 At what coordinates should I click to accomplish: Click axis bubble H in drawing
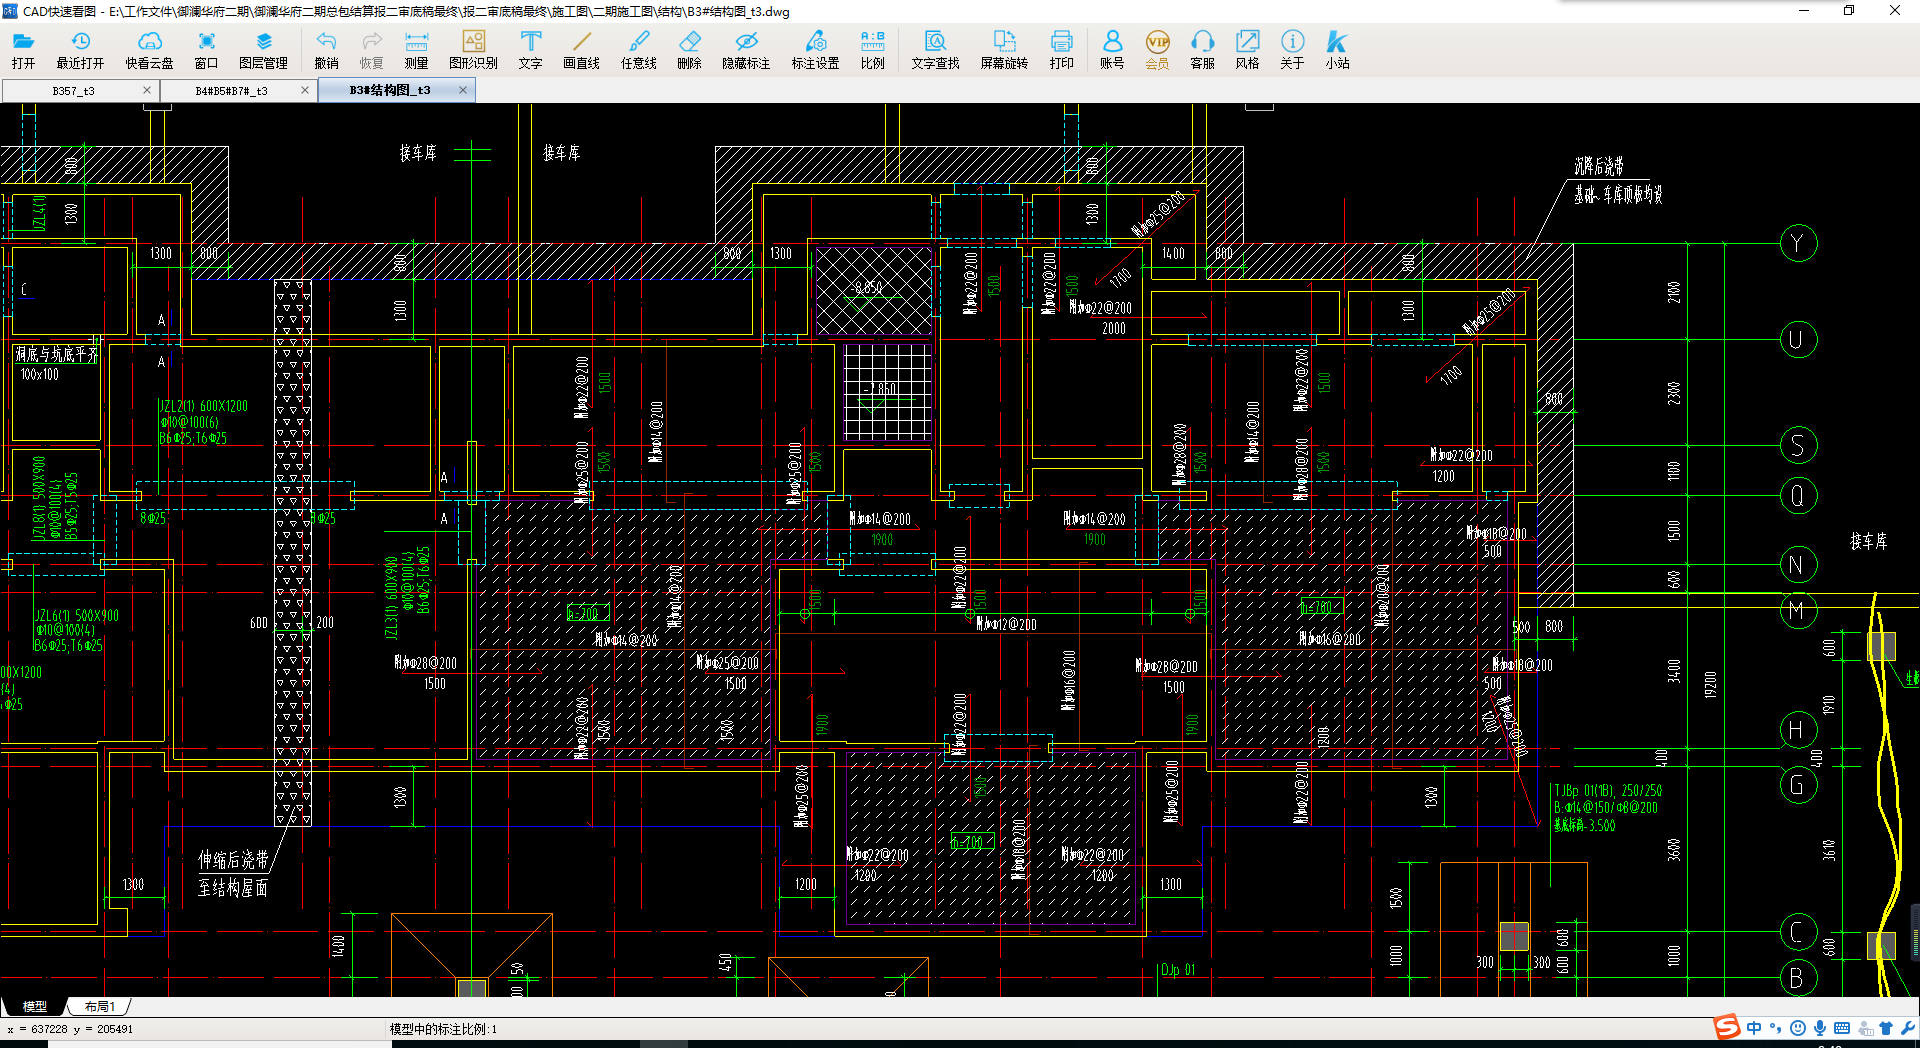(x=1797, y=730)
